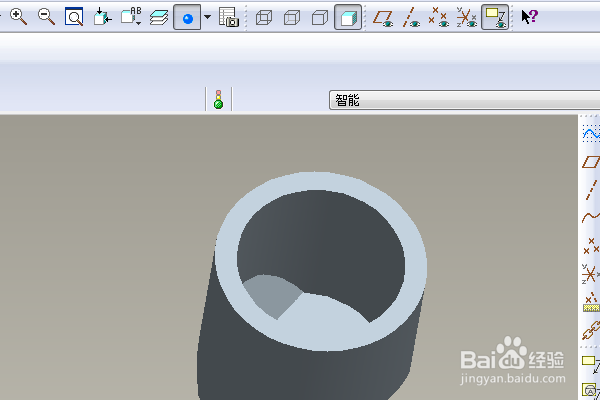This screenshot has height=400, width=600.
Task: Open the 智能 selection filter dropdown
Action: (465, 100)
